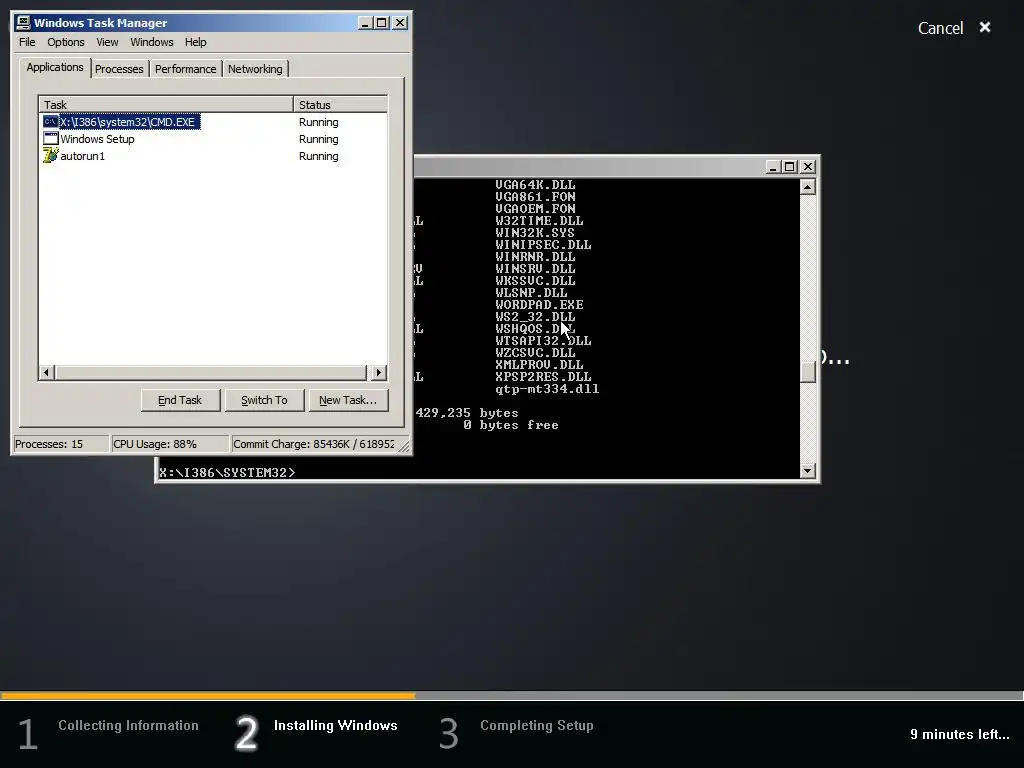Viewport: 1024px width, 768px height.
Task: Open the View menu
Action: [x=107, y=42]
